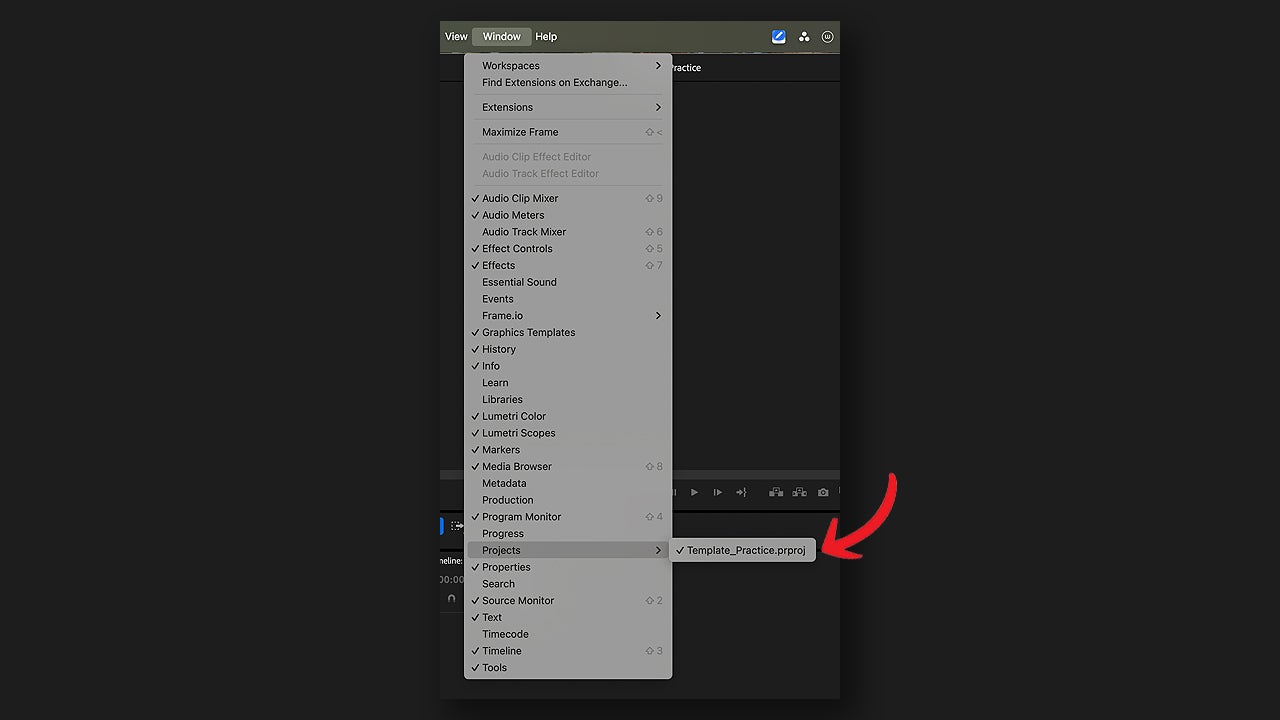The height and width of the screenshot is (720, 1280).
Task: Click the Lift icon in monitor controls
Action: [775, 492]
